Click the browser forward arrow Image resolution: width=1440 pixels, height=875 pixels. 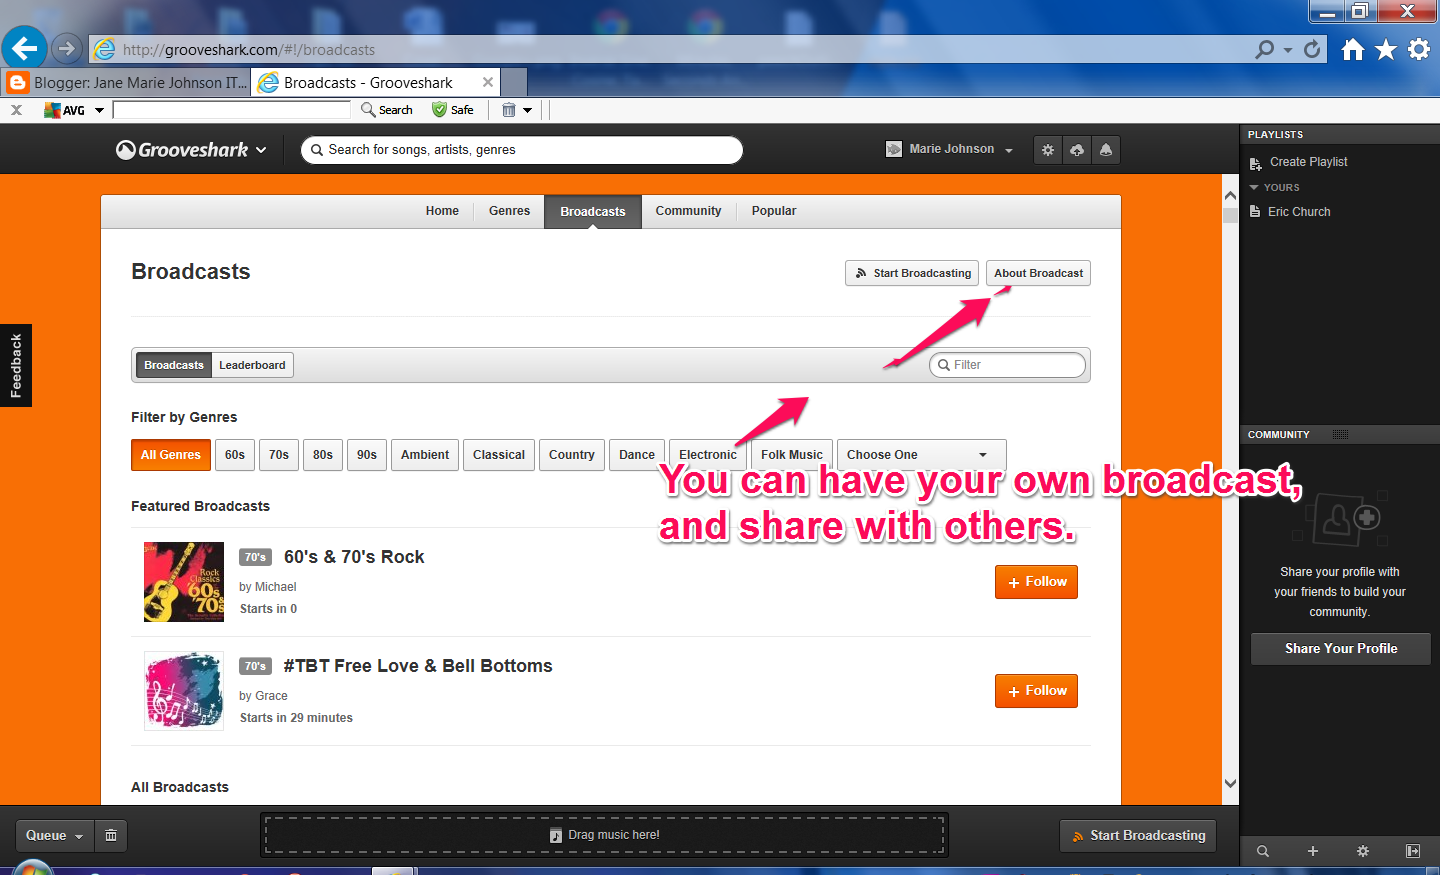click(66, 48)
